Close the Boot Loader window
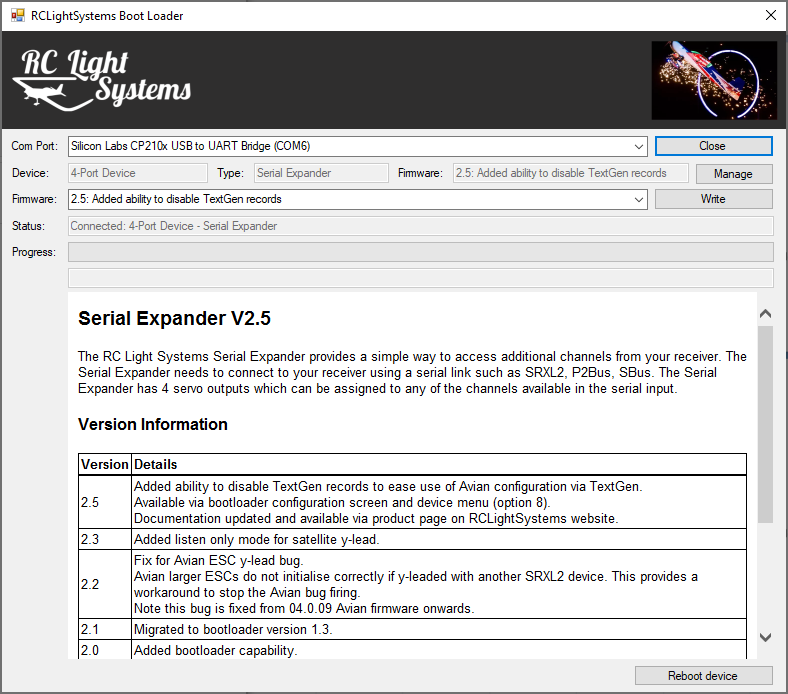This screenshot has height=694, width=788. [769, 16]
